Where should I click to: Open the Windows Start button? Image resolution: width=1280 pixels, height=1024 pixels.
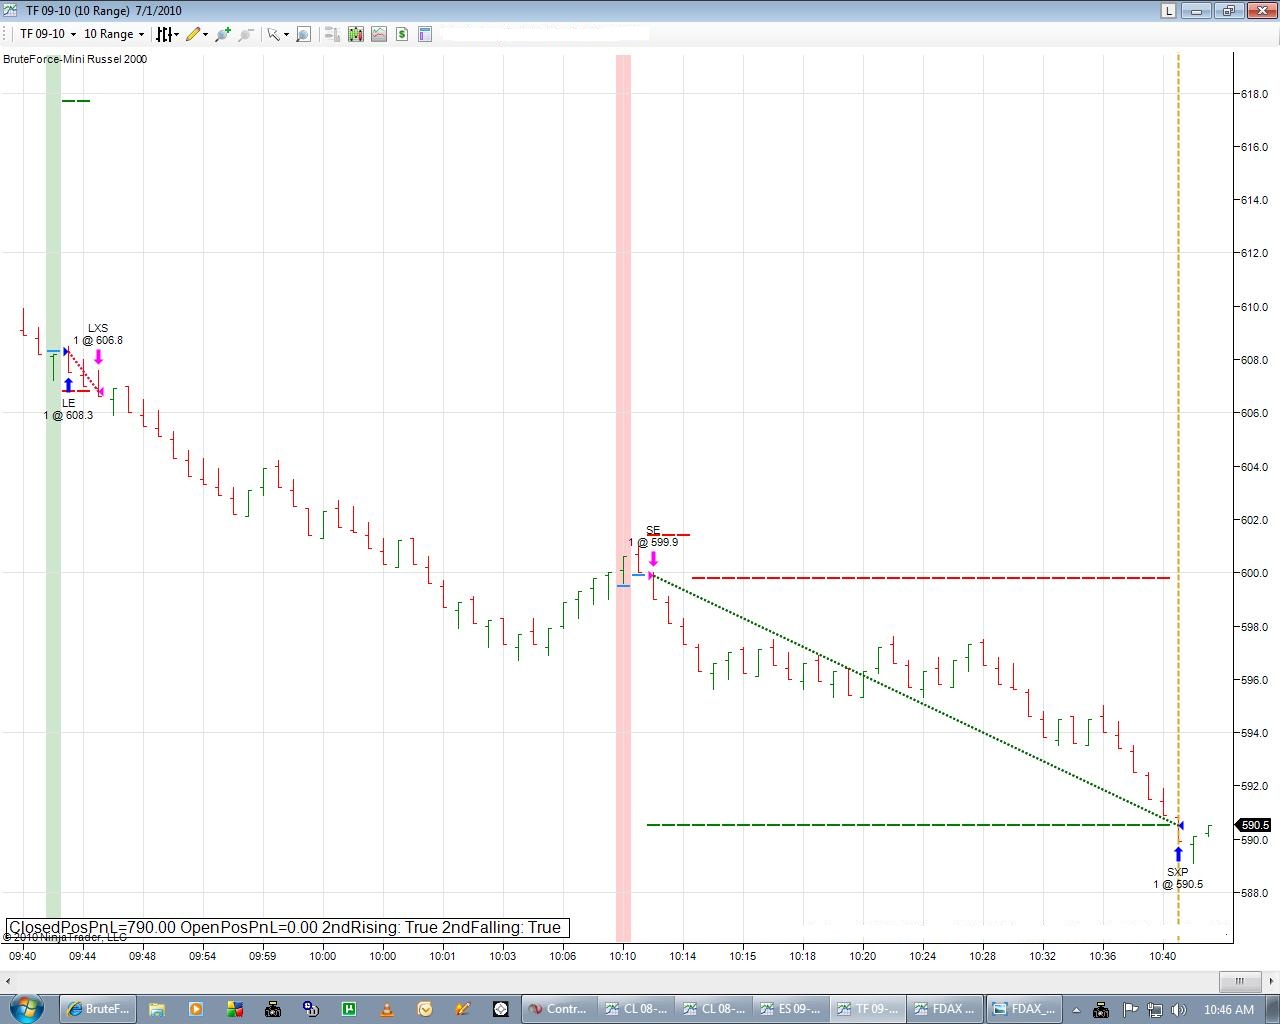[25, 1008]
